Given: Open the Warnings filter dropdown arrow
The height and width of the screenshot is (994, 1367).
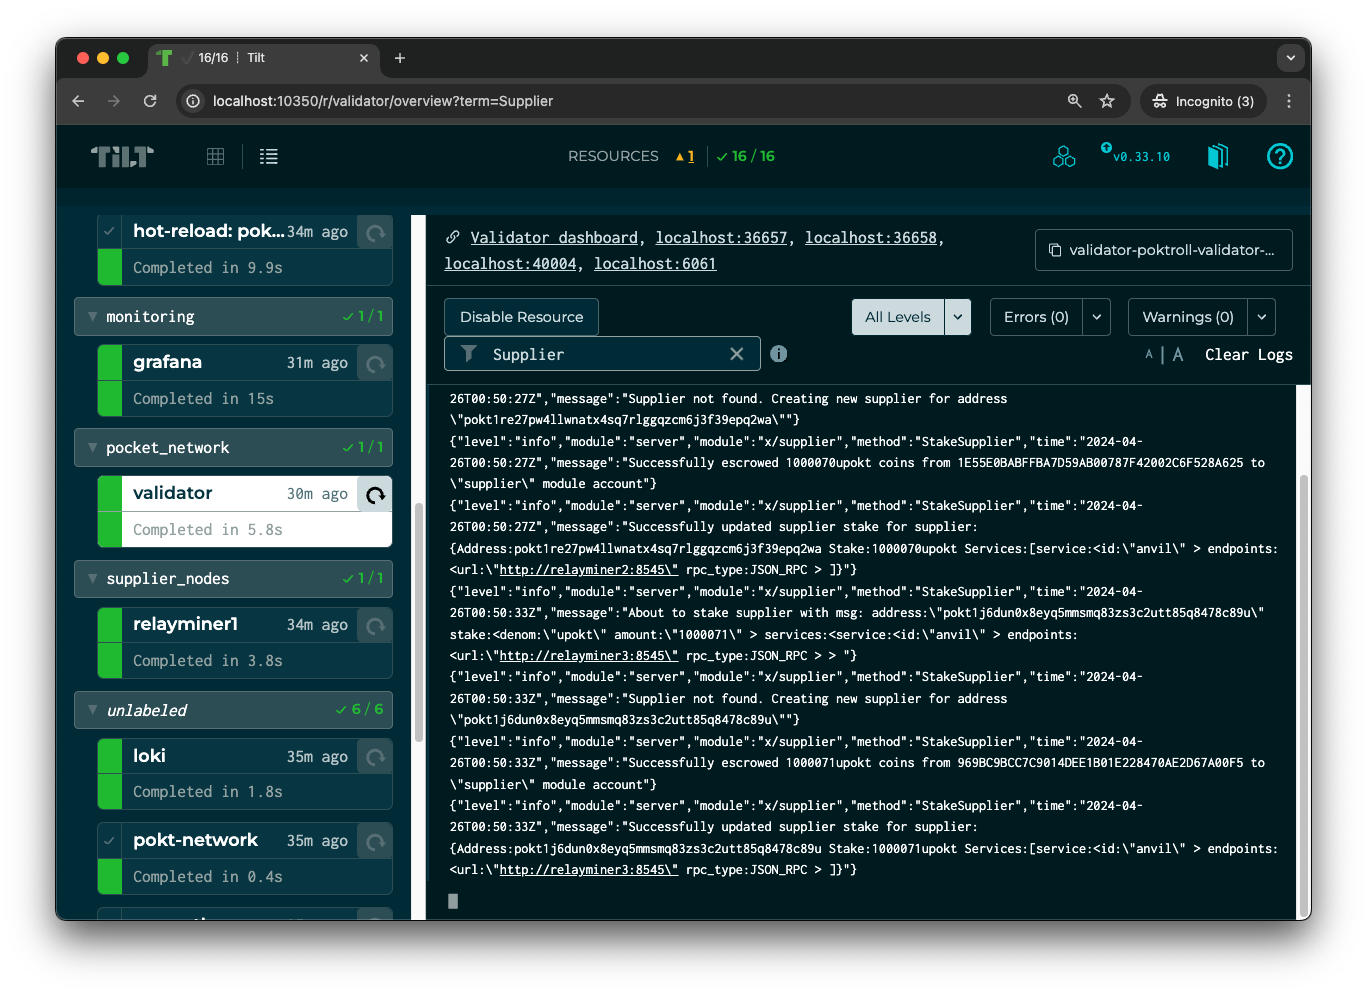Looking at the screenshot, I should tap(1262, 317).
